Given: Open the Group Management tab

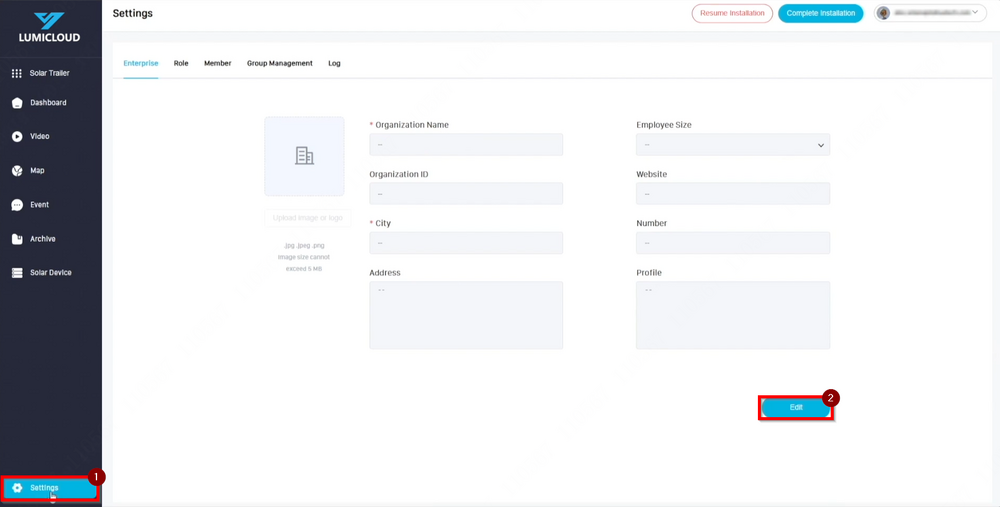Looking at the screenshot, I should (280, 63).
